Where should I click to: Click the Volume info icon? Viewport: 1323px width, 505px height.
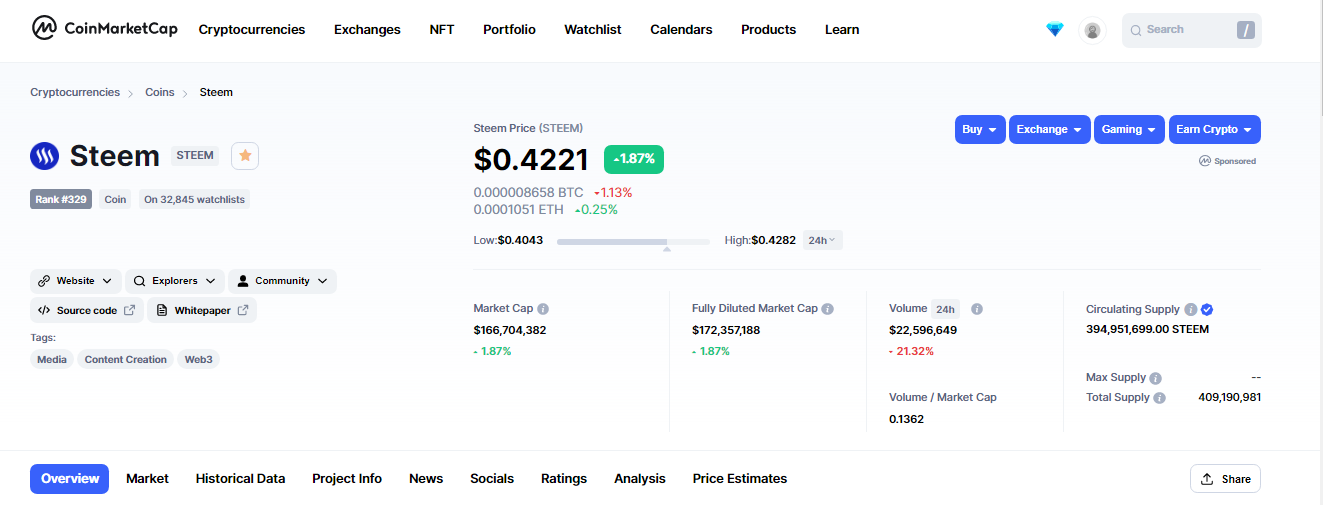click(x=977, y=309)
